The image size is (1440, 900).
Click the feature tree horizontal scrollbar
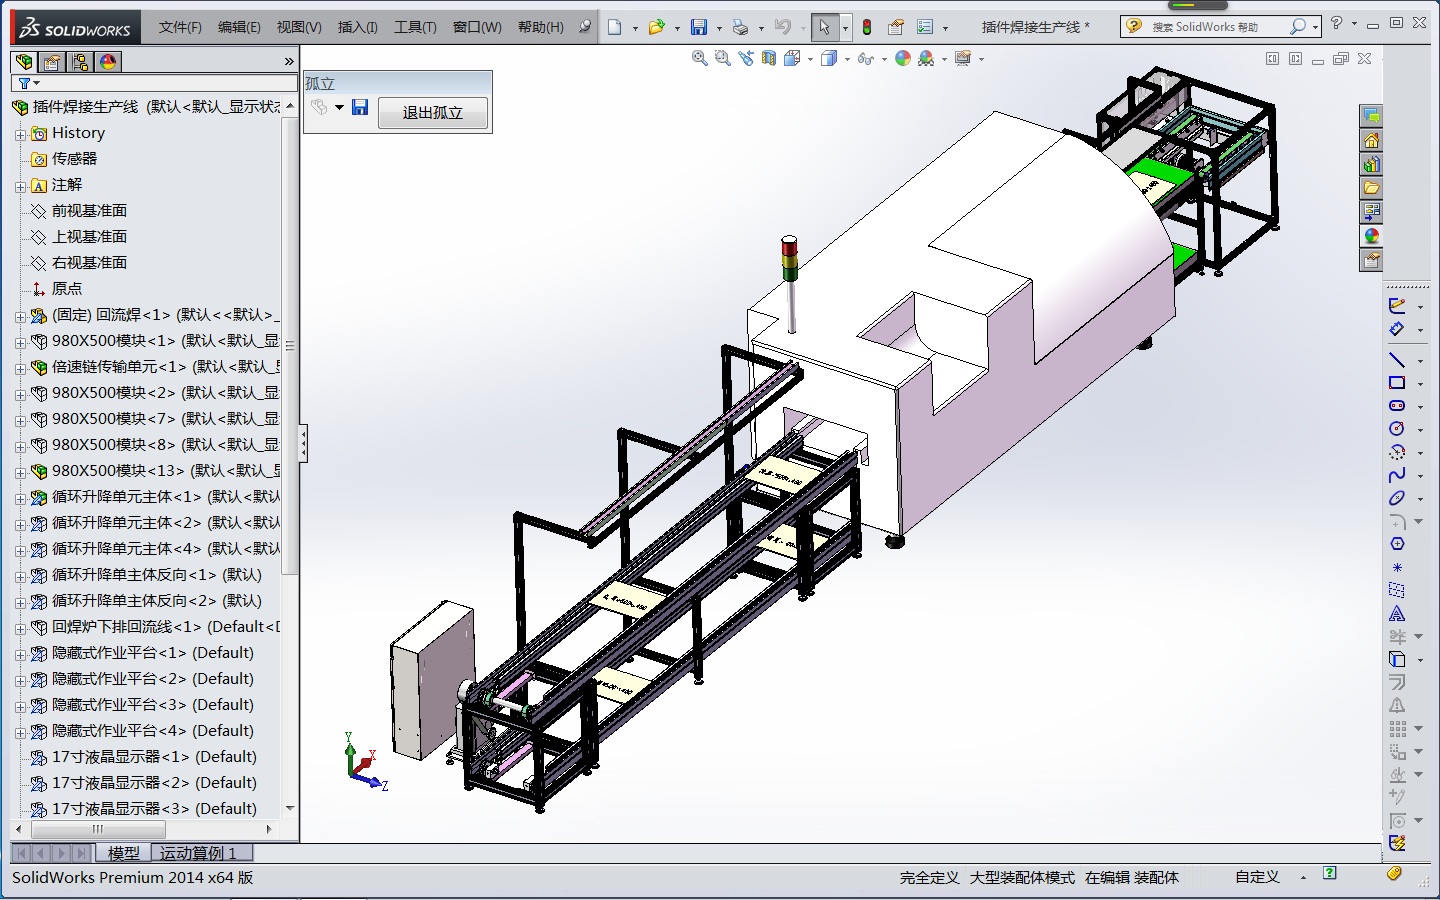[97, 829]
